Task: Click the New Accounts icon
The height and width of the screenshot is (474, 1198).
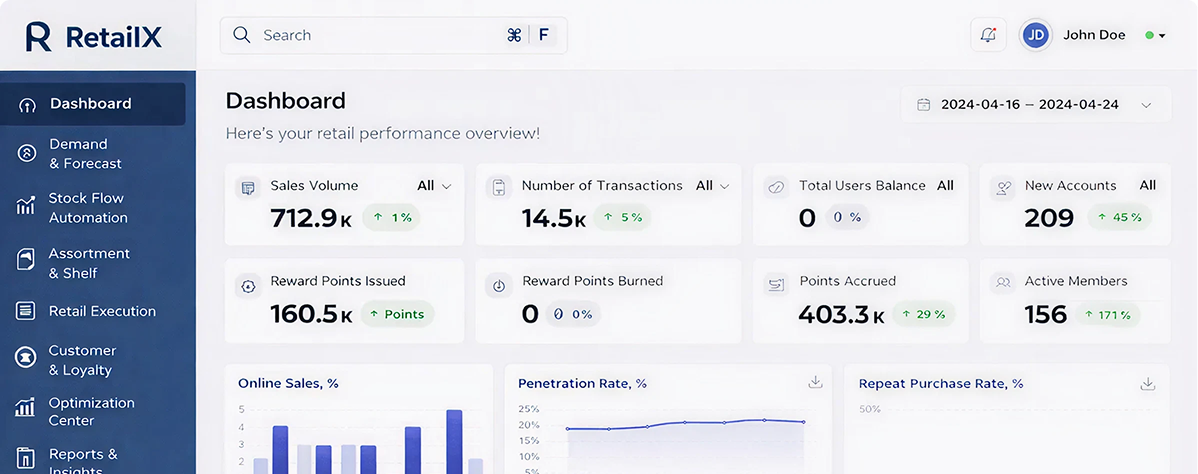Action: coord(1002,187)
